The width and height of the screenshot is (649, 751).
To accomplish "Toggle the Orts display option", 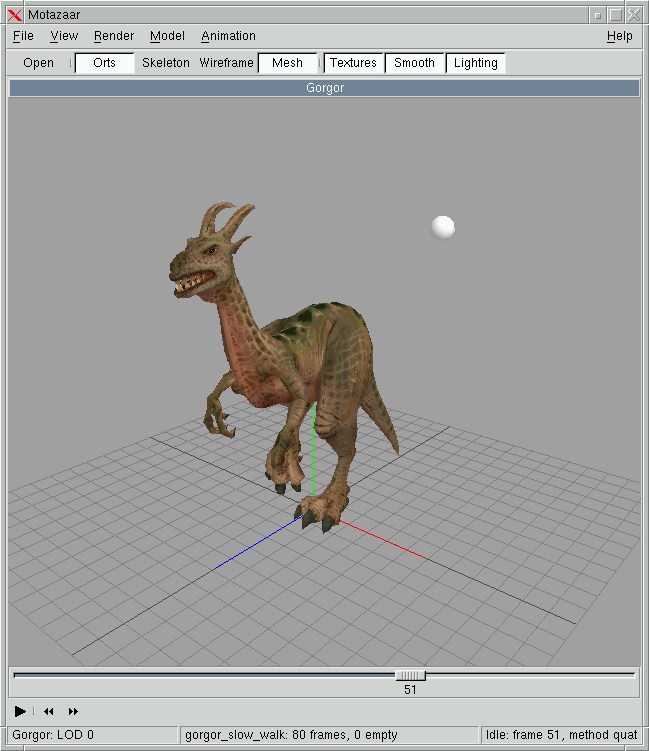I will 104,63.
